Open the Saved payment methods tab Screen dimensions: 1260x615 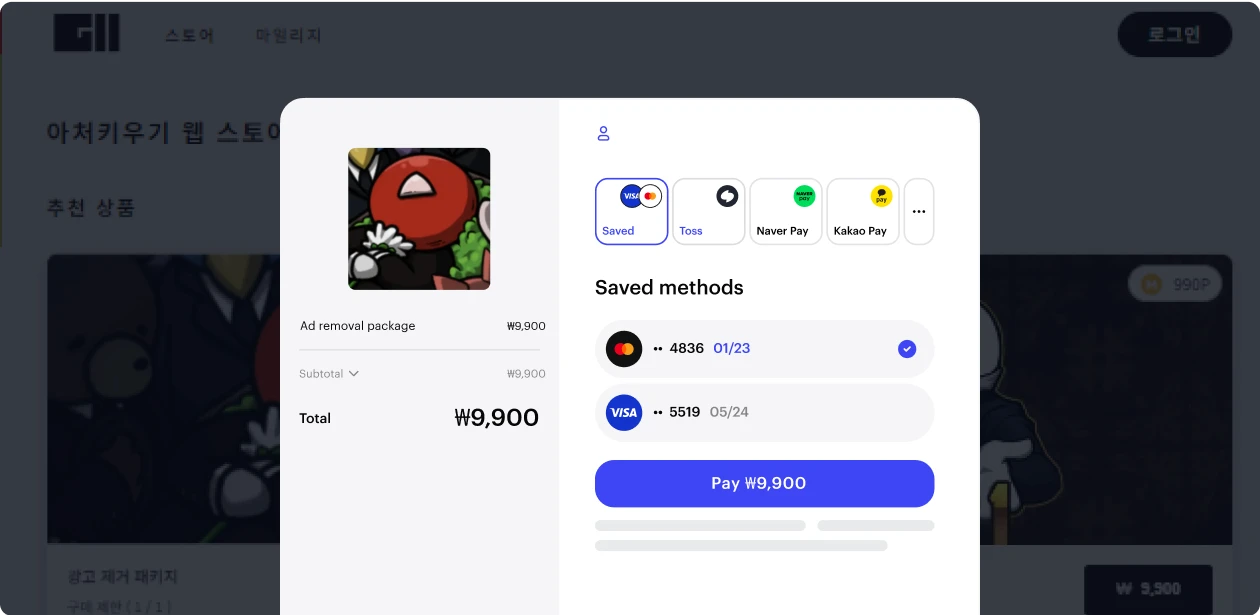(631, 212)
